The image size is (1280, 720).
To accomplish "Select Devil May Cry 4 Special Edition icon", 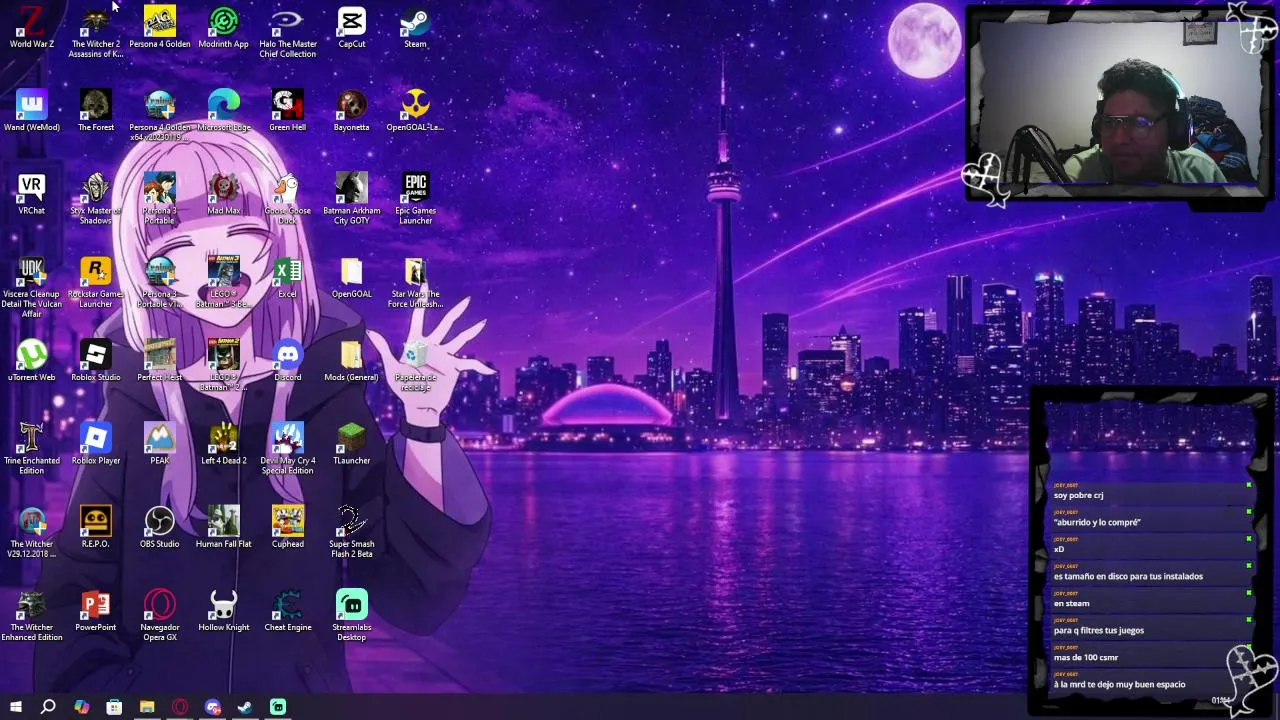I will click(x=288, y=448).
